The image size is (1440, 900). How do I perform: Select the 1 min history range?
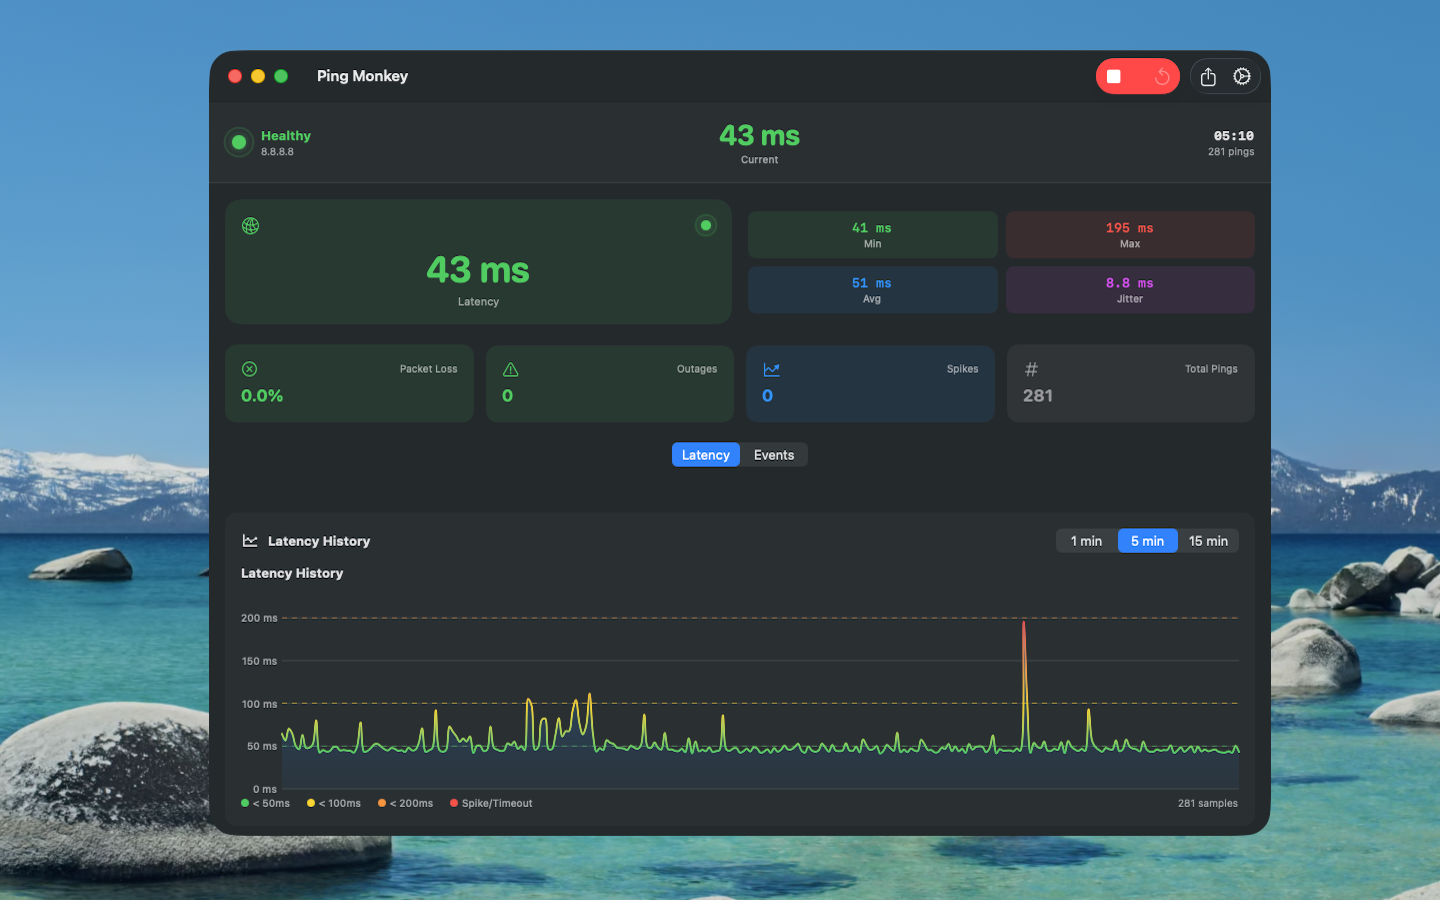tap(1085, 540)
